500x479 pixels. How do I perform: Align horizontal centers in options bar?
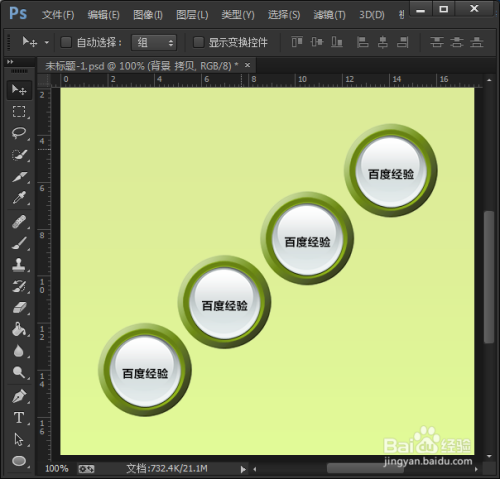[x=382, y=42]
